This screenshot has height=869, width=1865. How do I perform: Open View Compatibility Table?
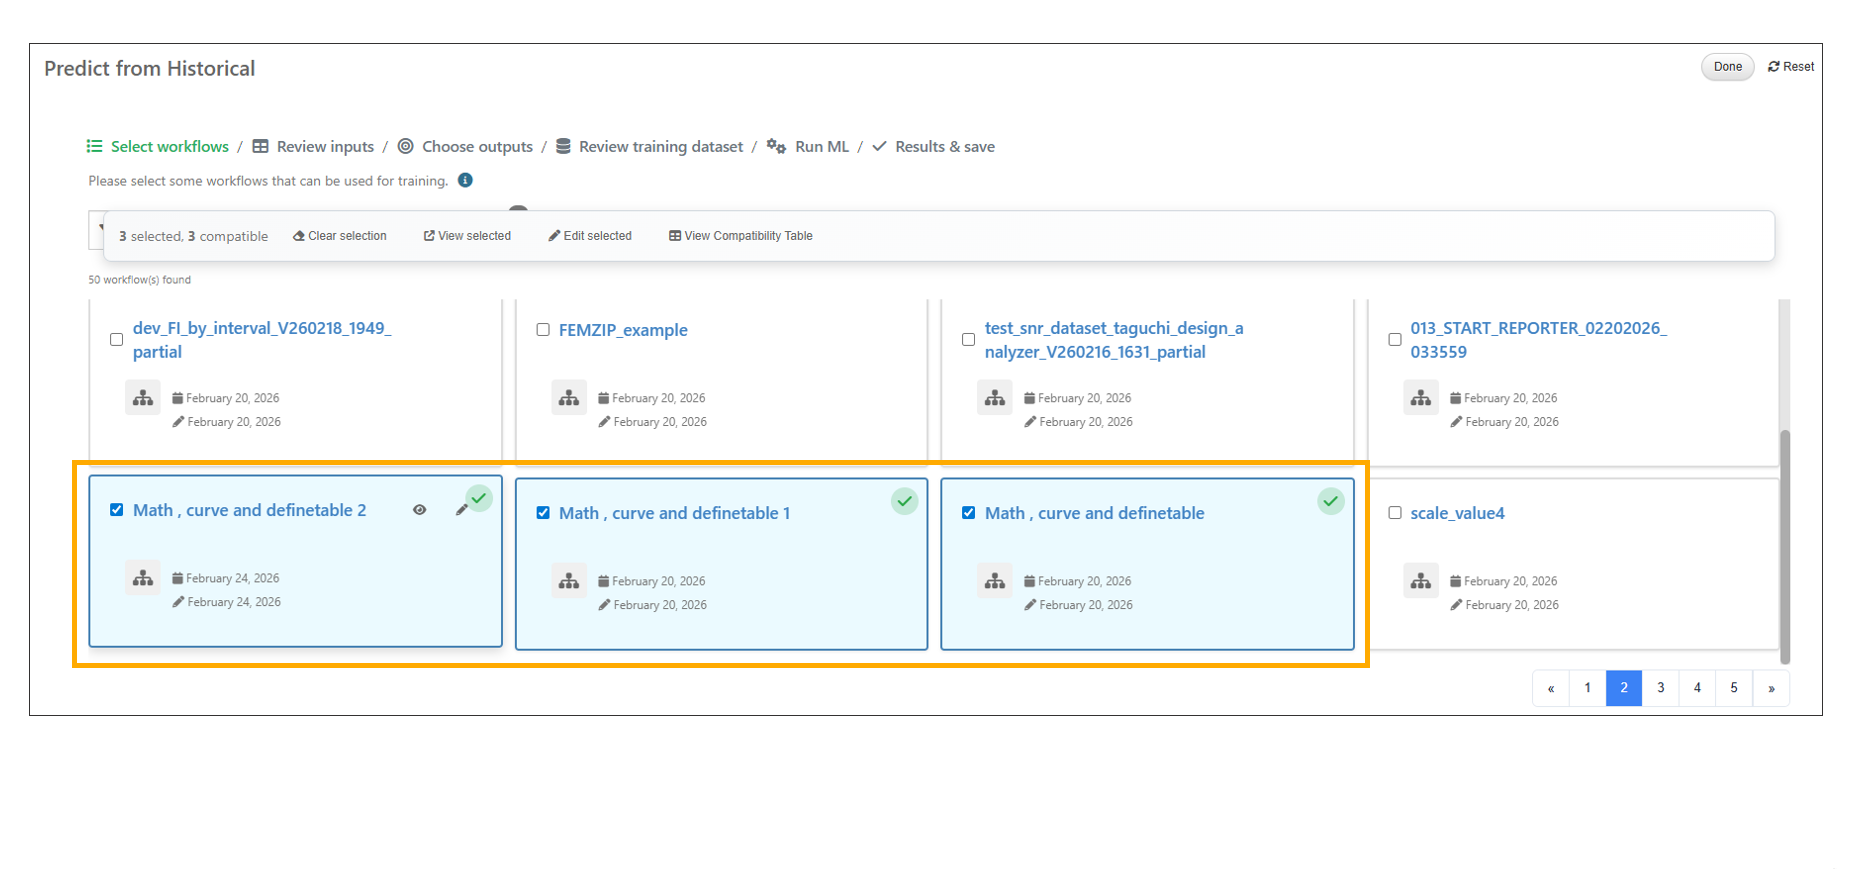tap(741, 236)
